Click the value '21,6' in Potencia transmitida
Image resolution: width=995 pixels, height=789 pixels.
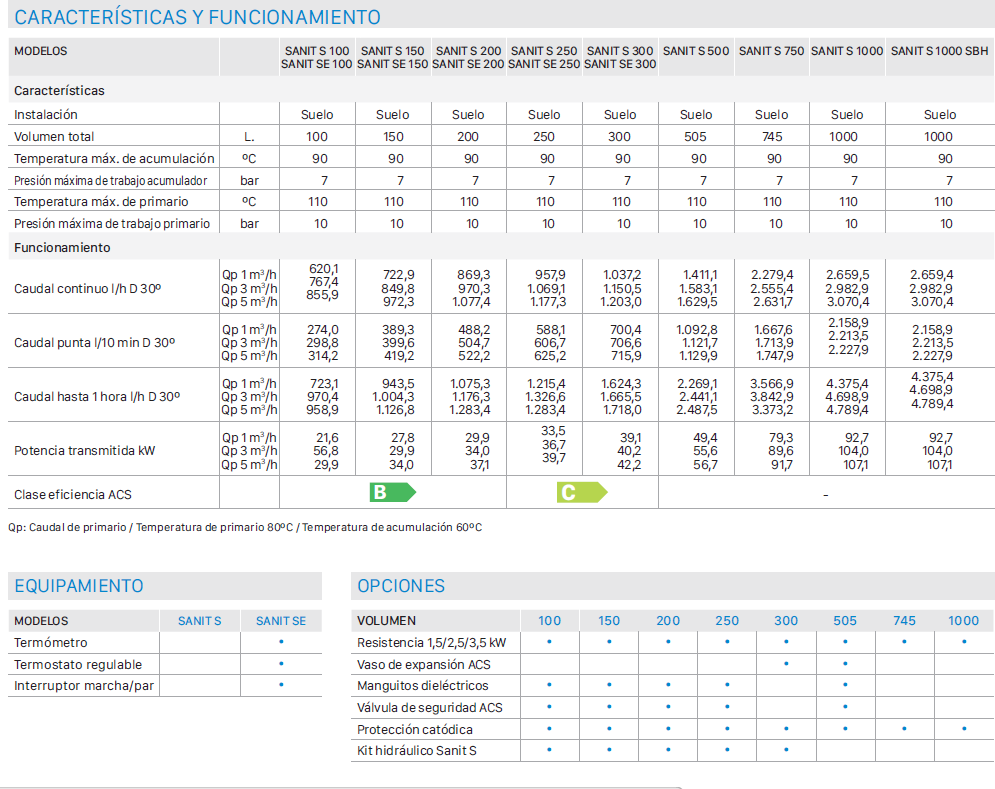click(327, 437)
